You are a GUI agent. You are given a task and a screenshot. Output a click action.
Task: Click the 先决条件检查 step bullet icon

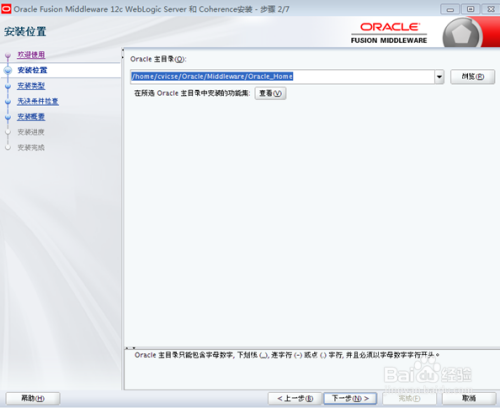[8, 102]
